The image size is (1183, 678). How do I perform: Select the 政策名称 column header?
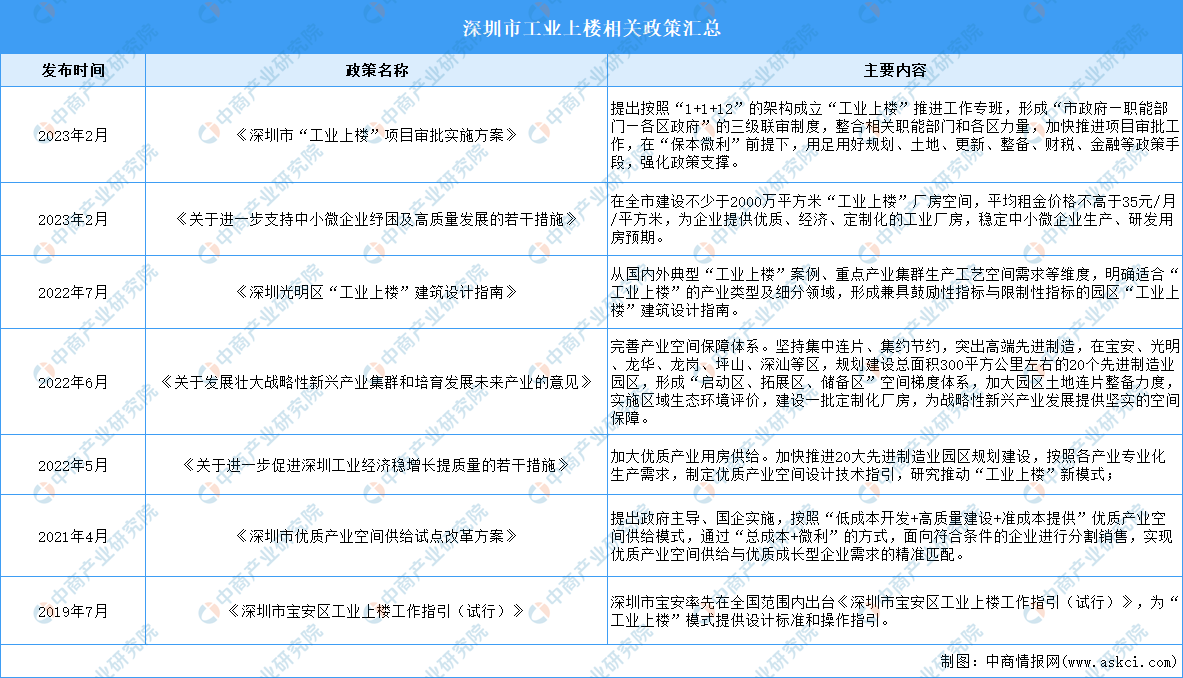[376, 70]
